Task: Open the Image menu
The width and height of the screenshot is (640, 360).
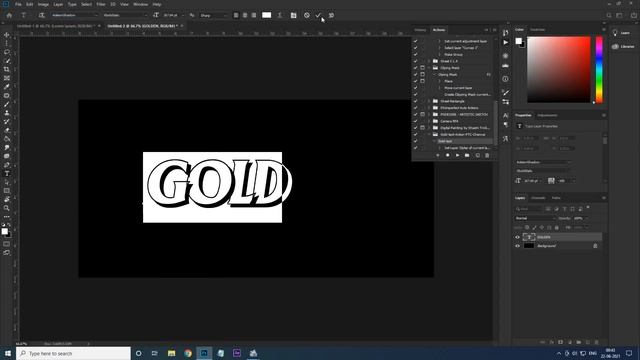Action: pos(43,4)
